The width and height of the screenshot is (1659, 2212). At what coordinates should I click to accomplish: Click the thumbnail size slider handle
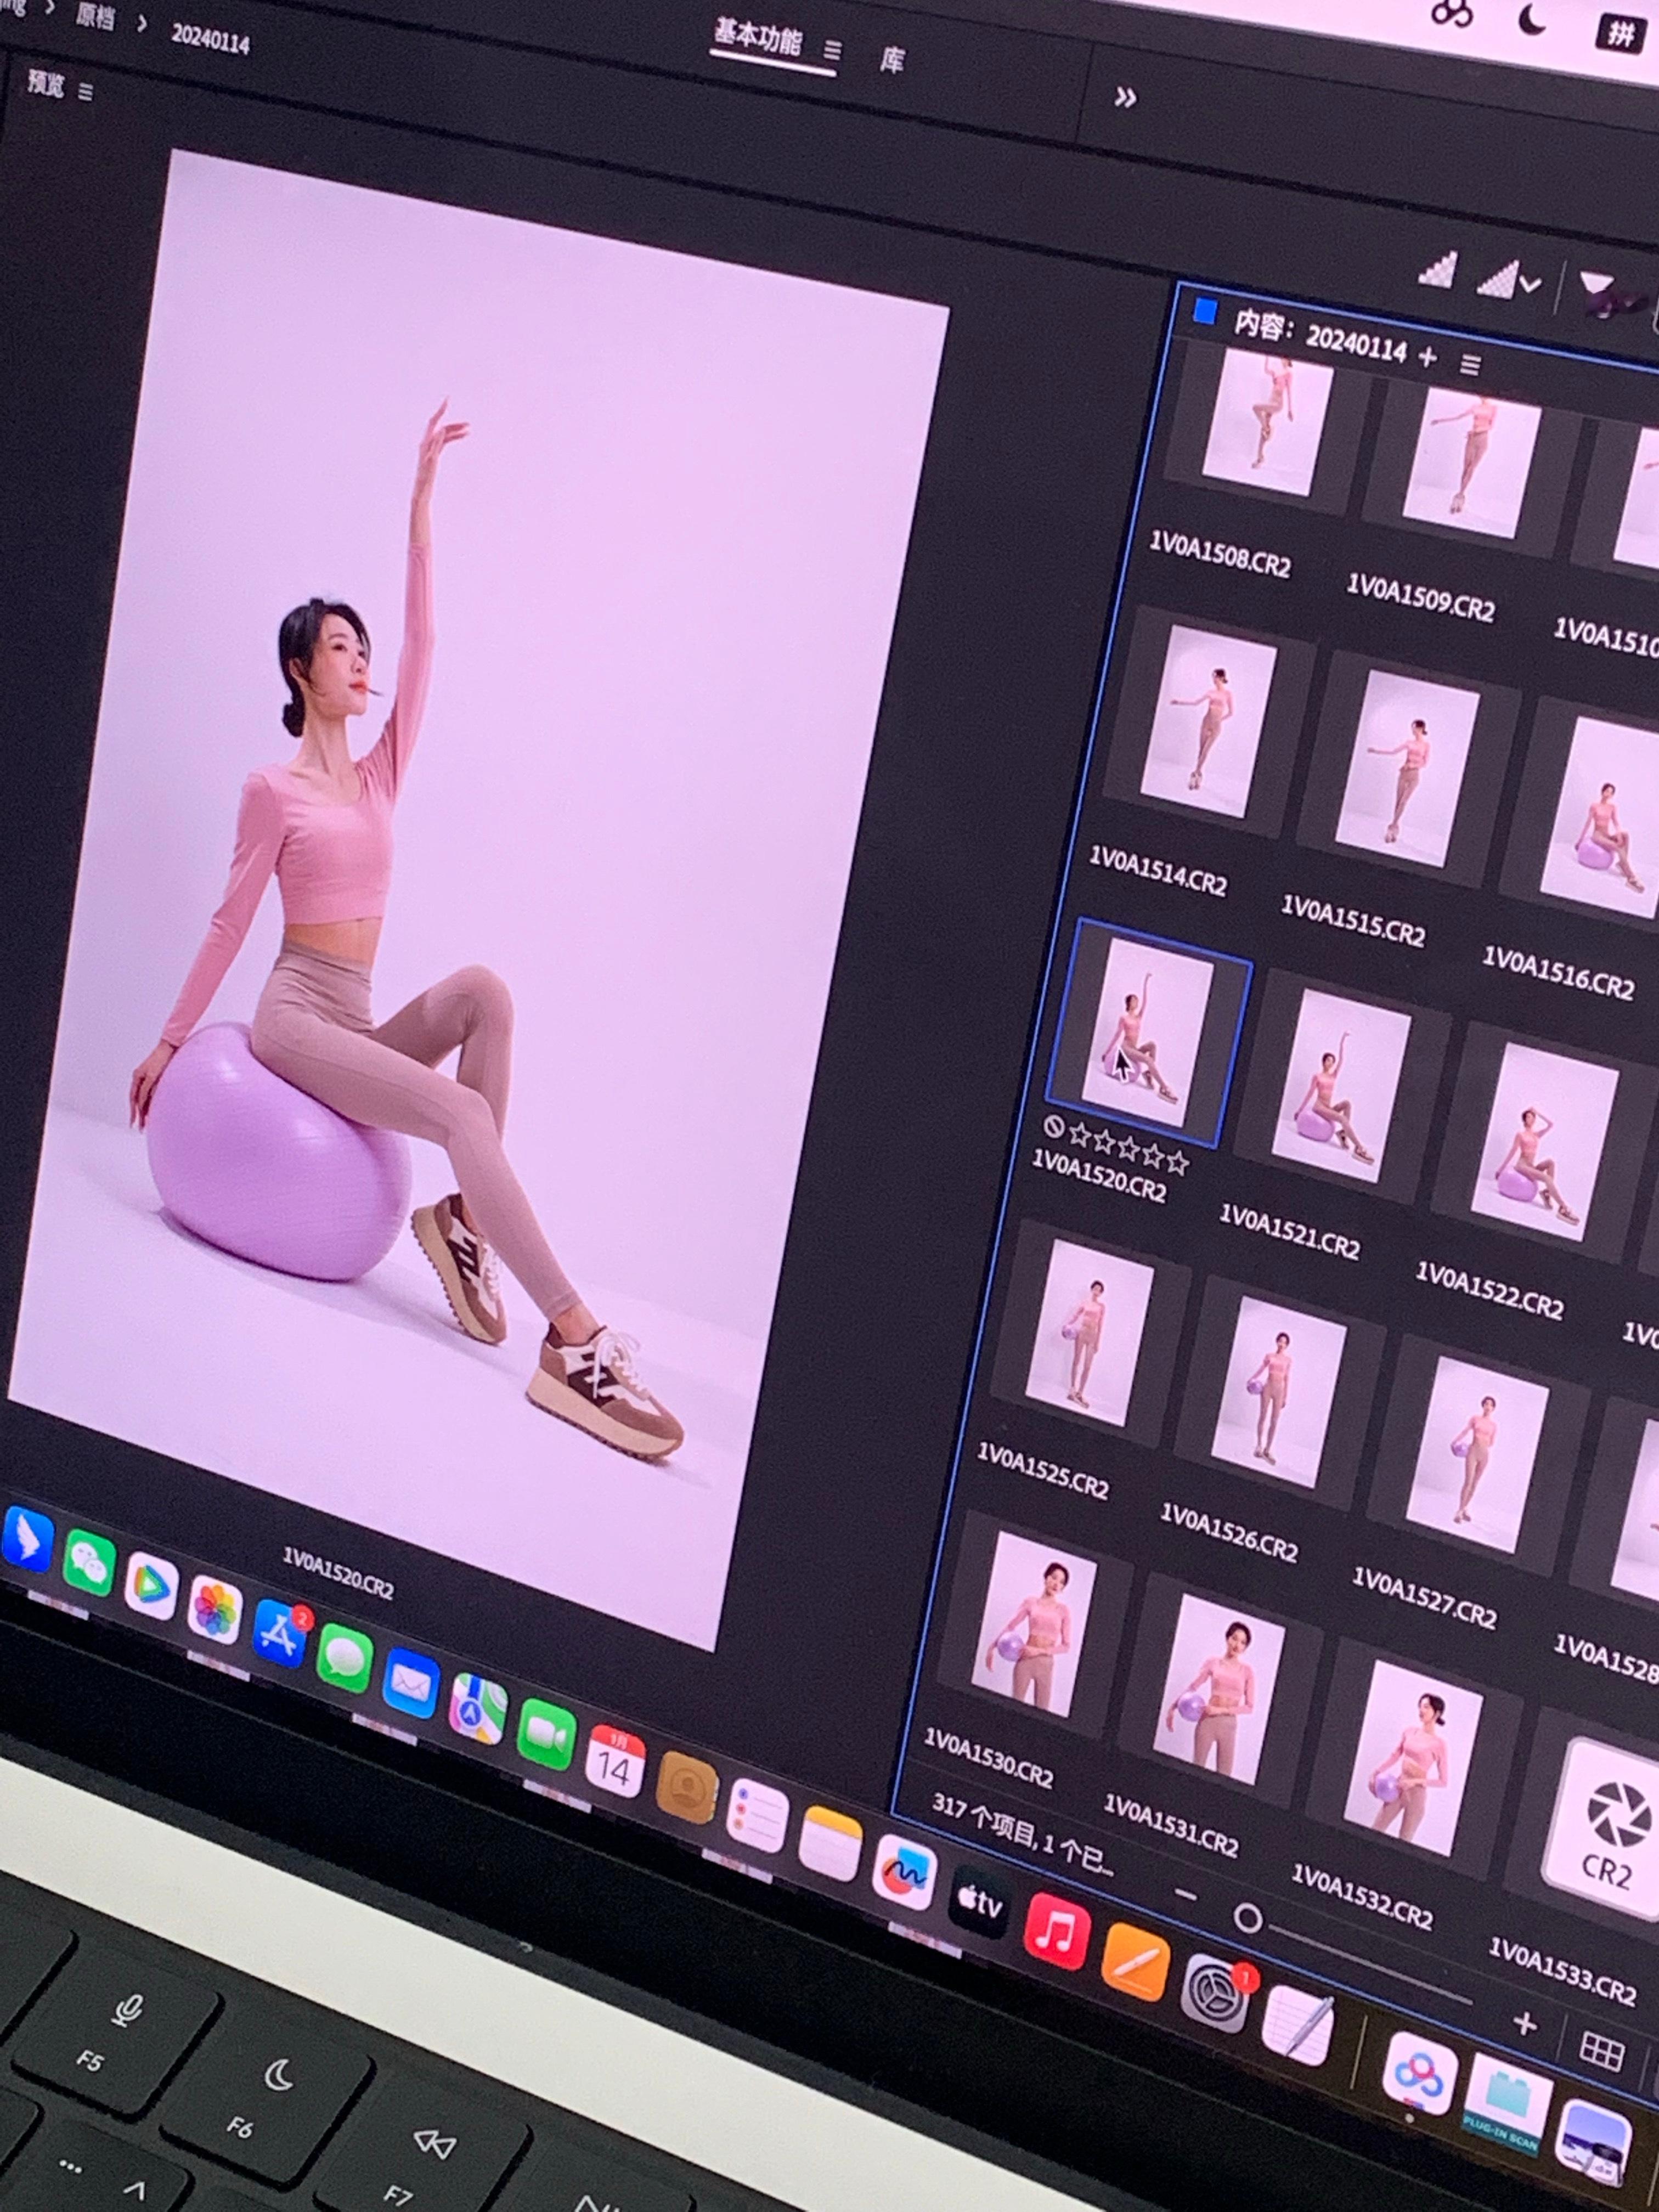point(1248,1917)
